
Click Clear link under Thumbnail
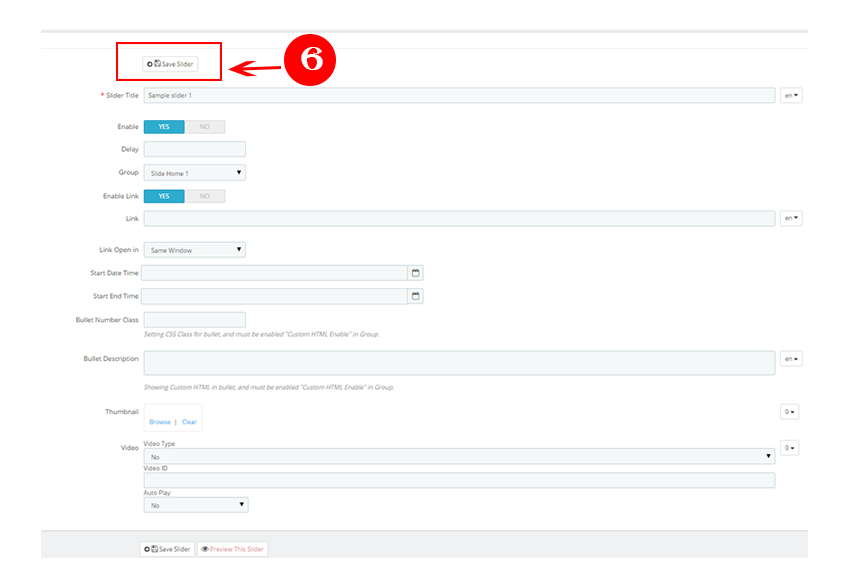tap(189, 422)
